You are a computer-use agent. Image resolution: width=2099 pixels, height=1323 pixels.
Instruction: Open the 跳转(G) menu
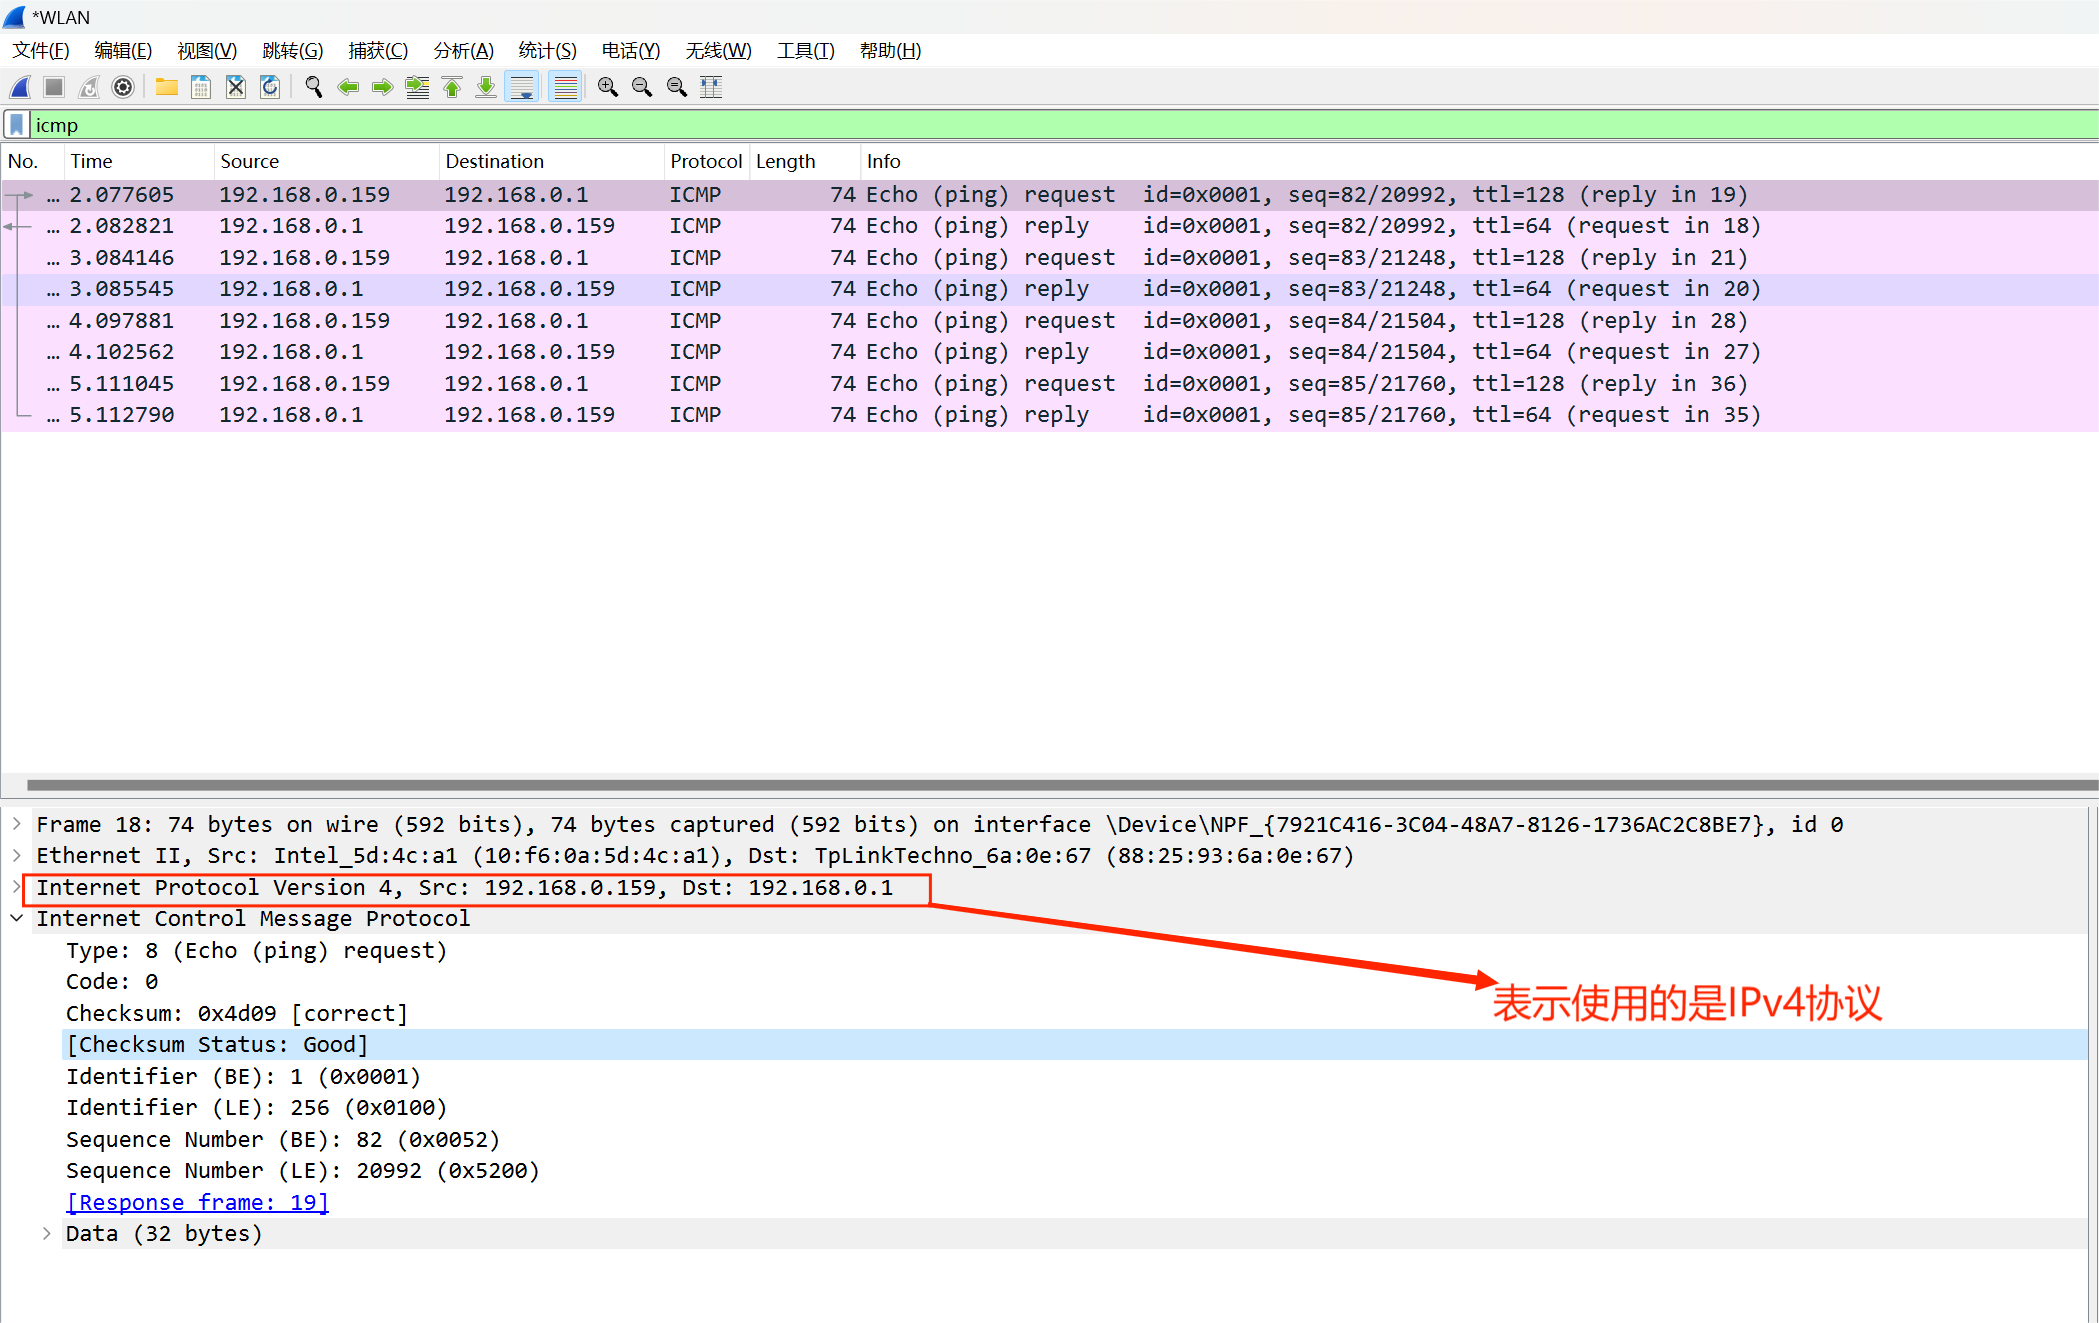293,51
